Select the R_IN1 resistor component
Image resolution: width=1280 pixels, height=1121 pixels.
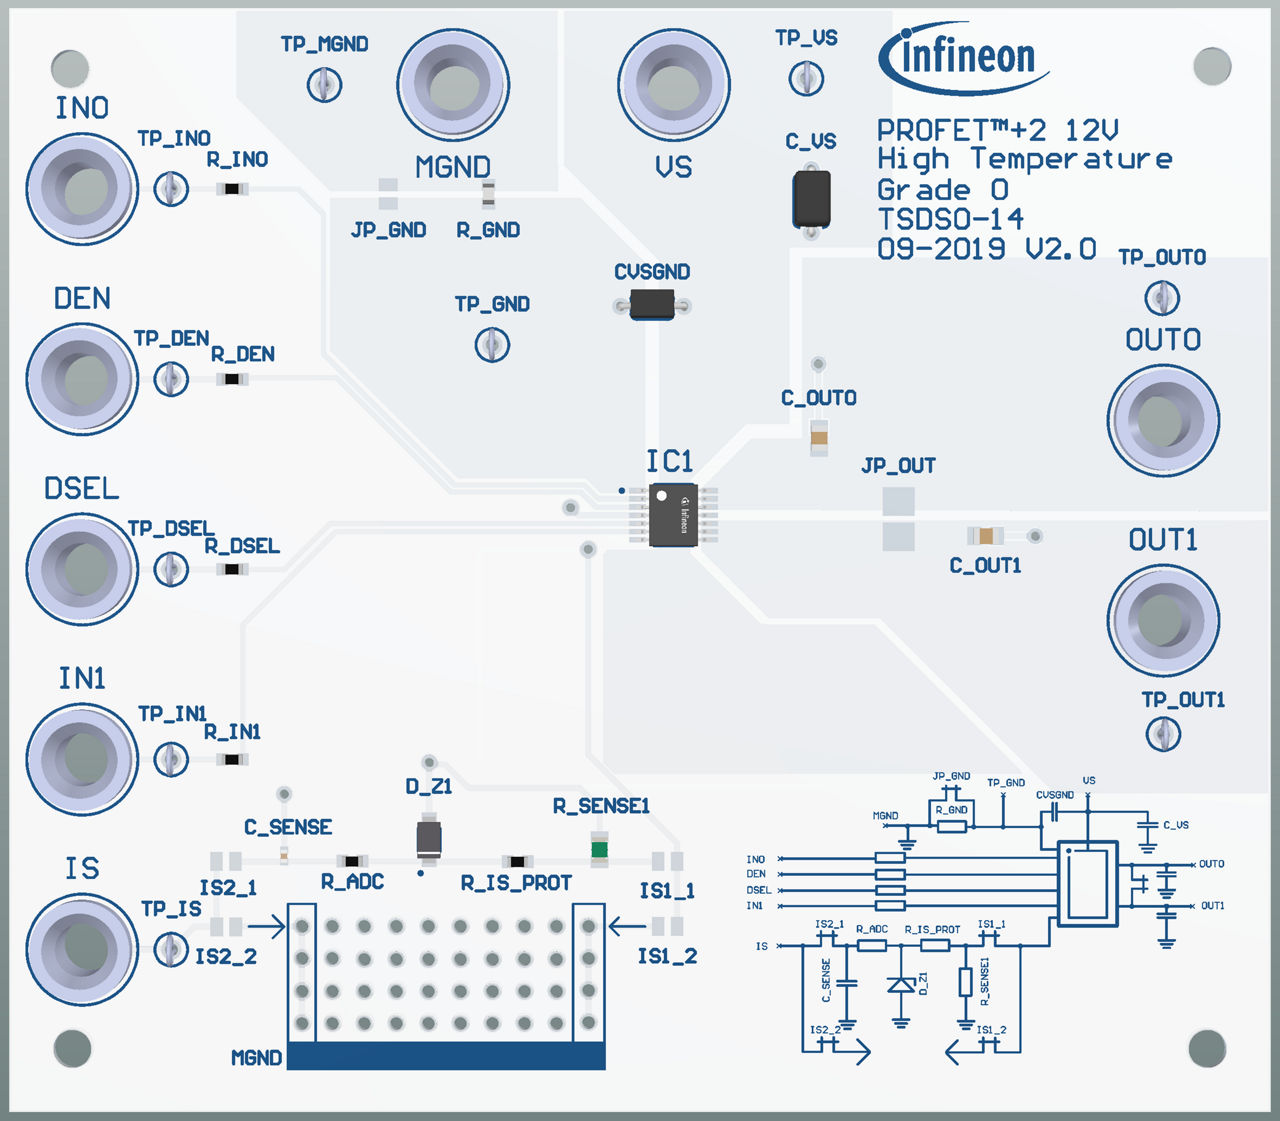click(232, 759)
